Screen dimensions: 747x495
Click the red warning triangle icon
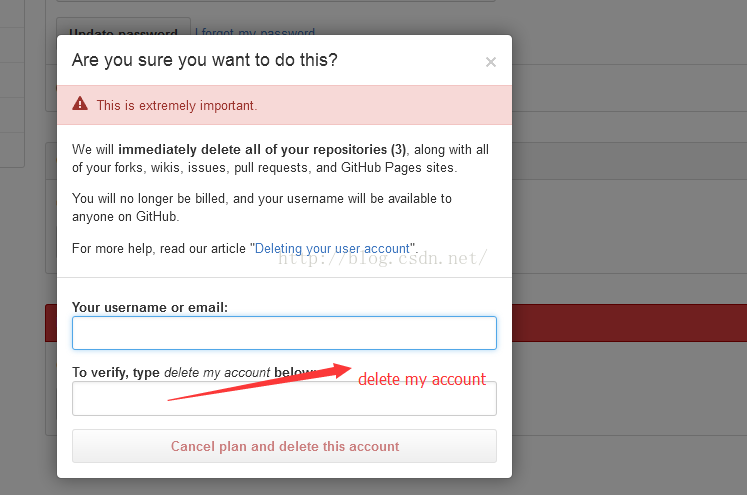point(80,103)
